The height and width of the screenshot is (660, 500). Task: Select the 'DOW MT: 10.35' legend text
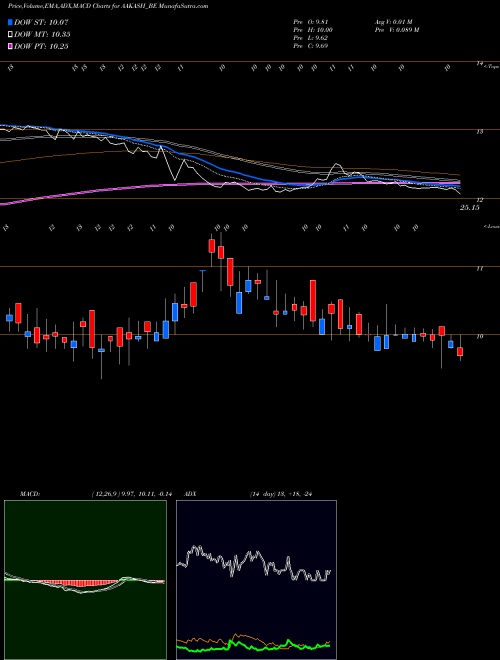[x=42, y=35]
